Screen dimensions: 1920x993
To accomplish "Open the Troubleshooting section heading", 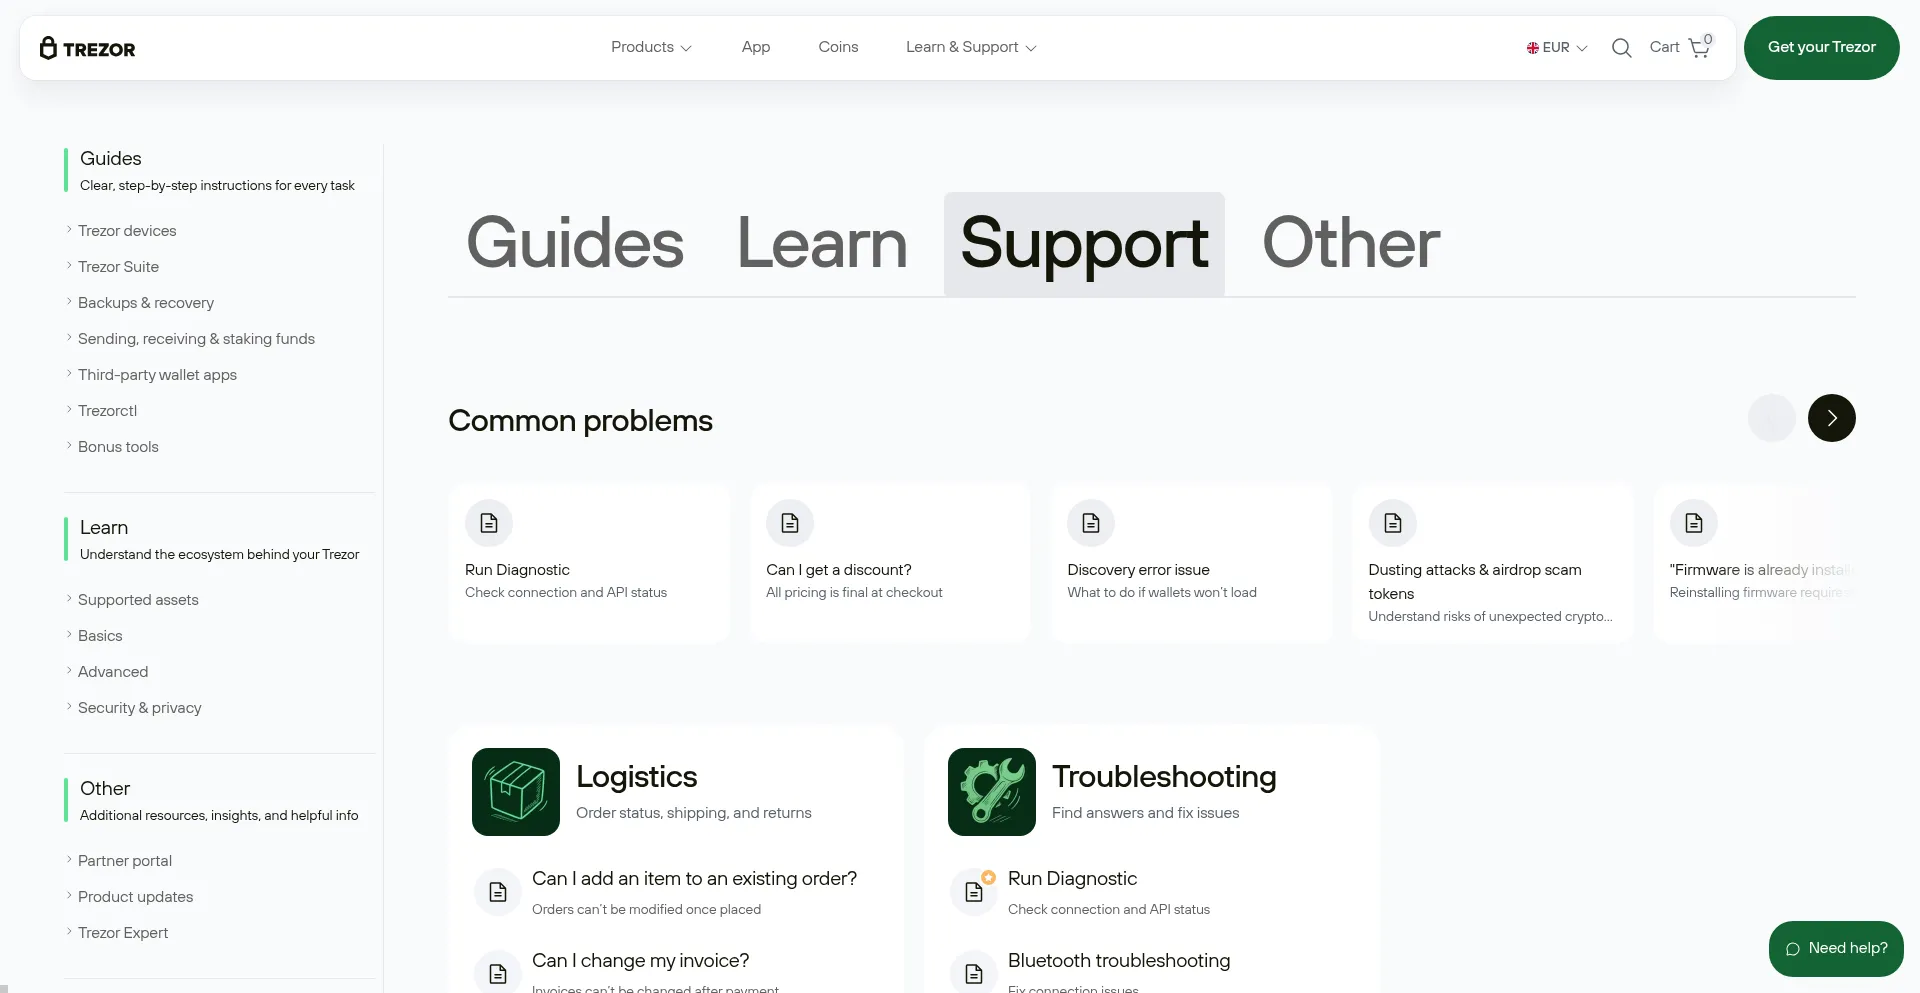I will pyautogui.click(x=1164, y=777).
